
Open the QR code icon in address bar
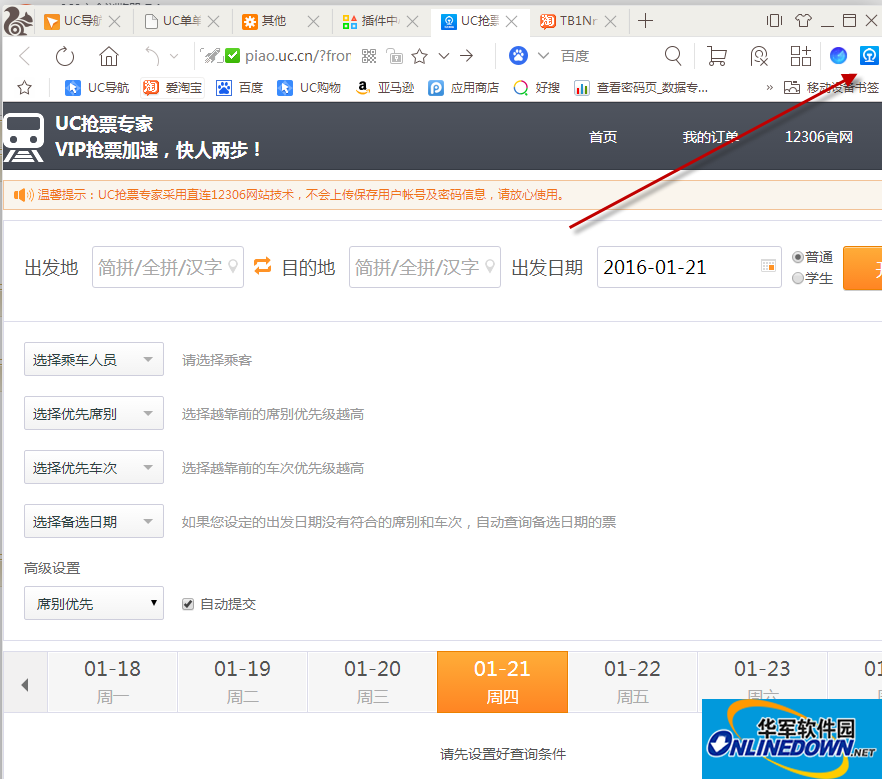(x=368, y=56)
